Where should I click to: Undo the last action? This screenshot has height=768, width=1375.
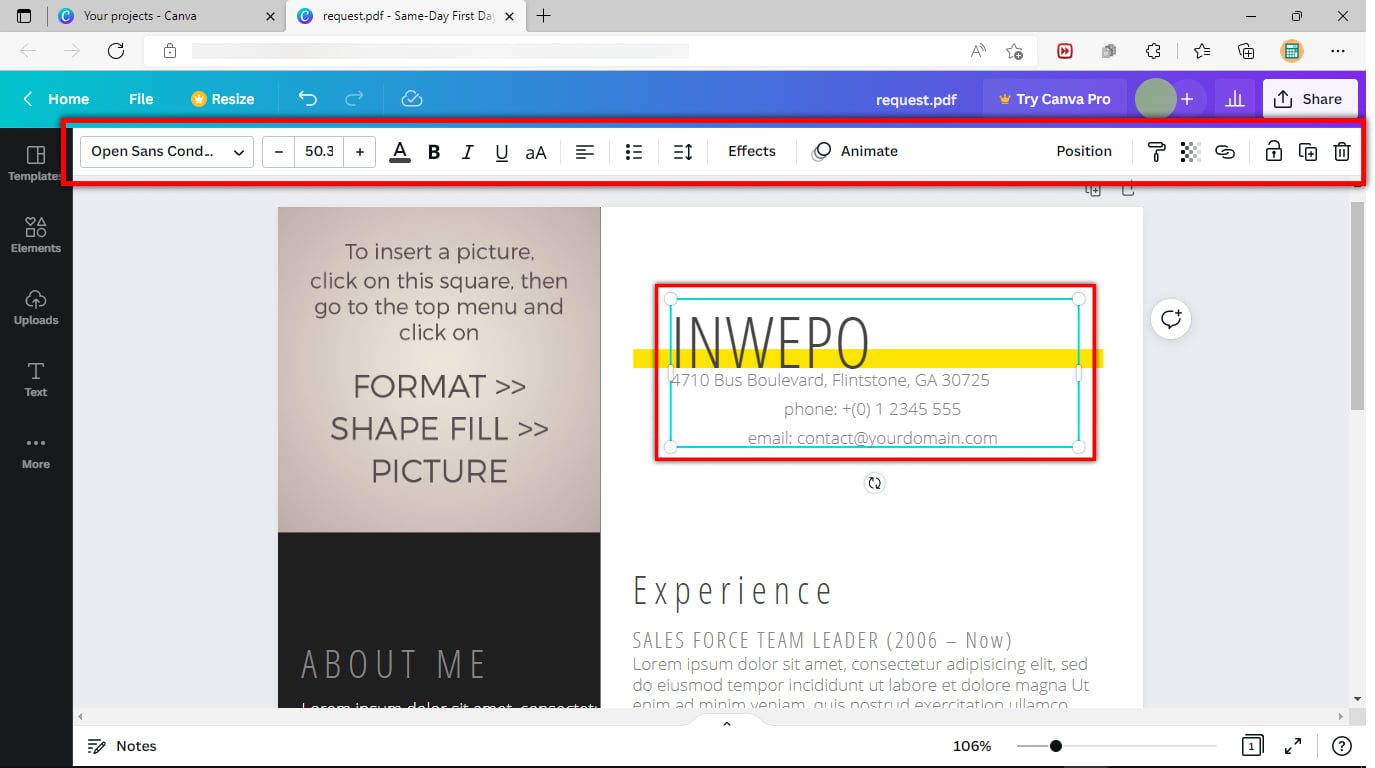(x=308, y=98)
